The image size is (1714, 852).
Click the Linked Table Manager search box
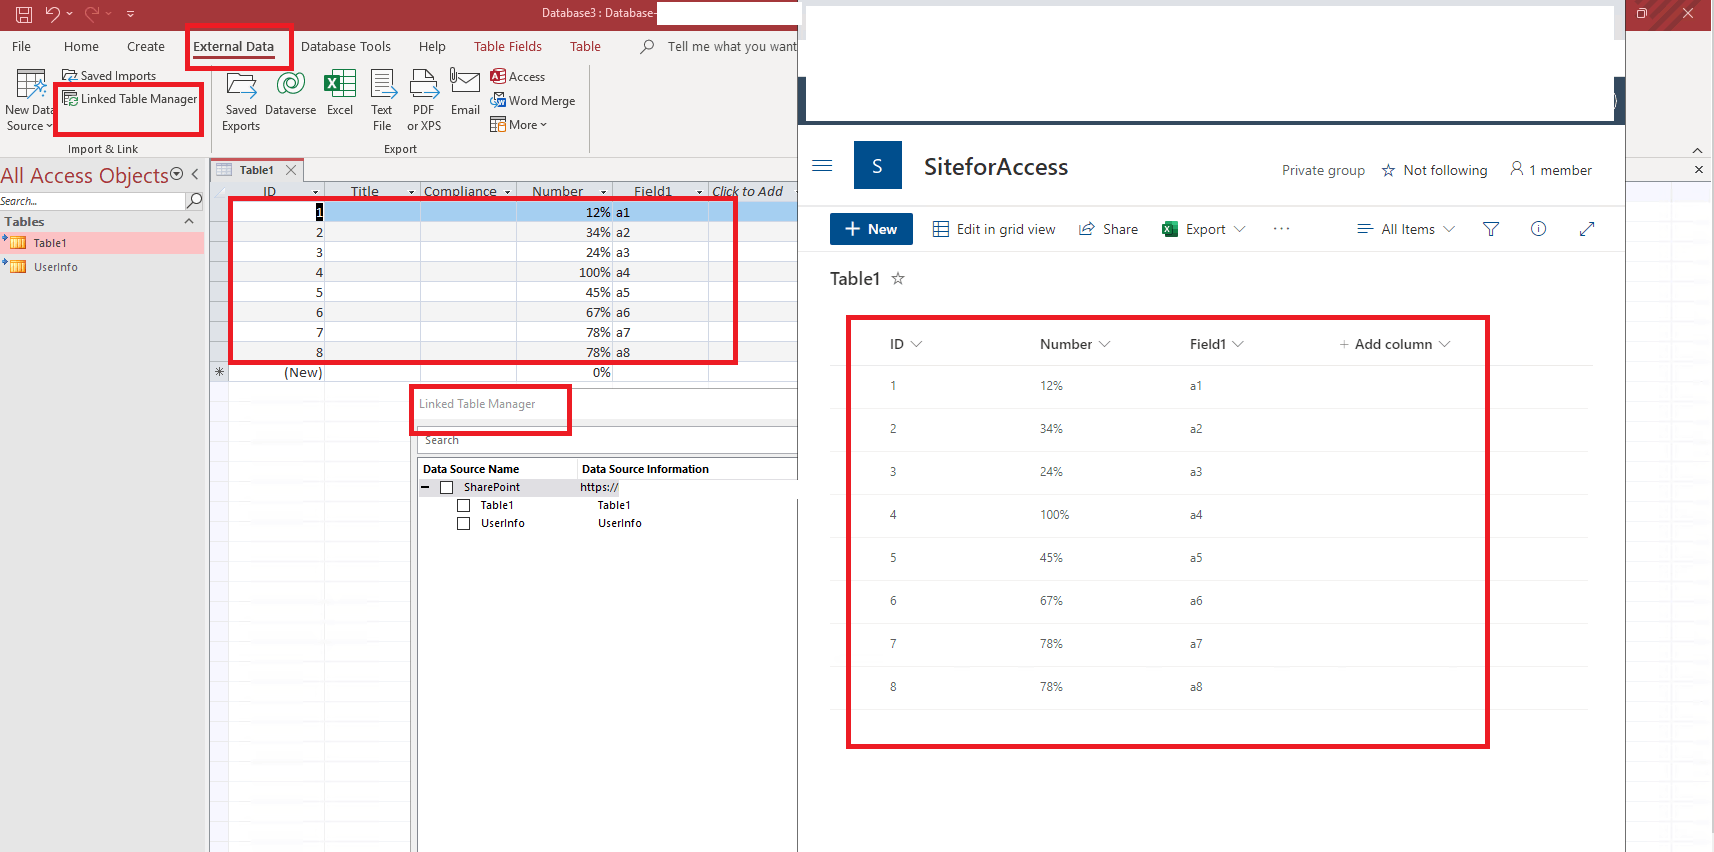(606, 440)
